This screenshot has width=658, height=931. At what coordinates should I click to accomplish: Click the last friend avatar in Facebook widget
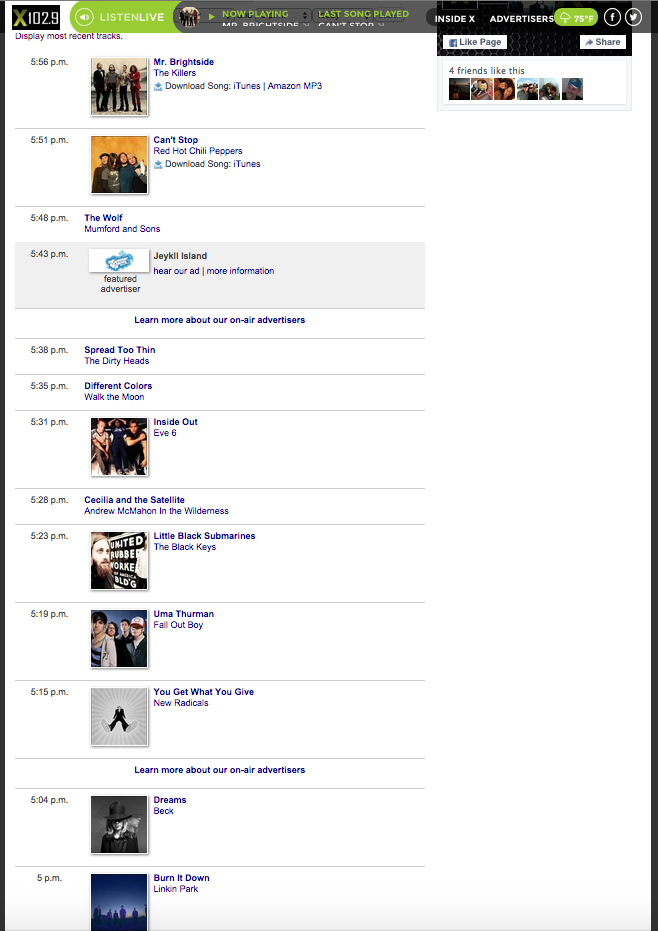coord(572,89)
